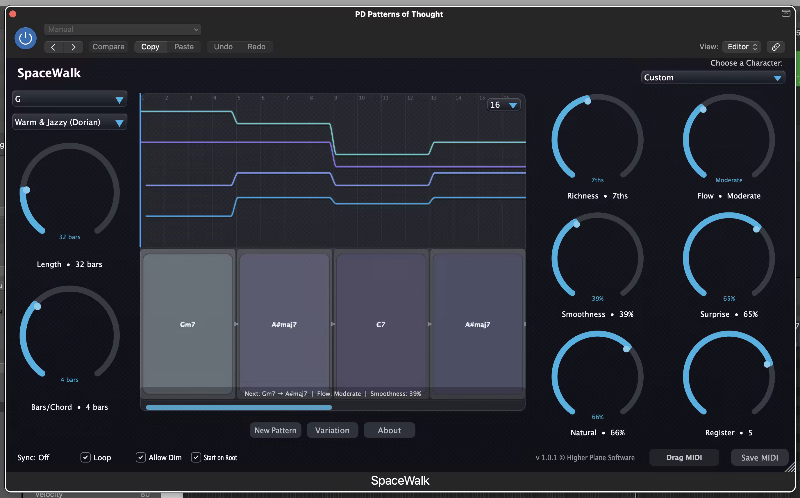The image size is (800, 498).
Task: Open the View Editor selector
Action: (x=741, y=46)
